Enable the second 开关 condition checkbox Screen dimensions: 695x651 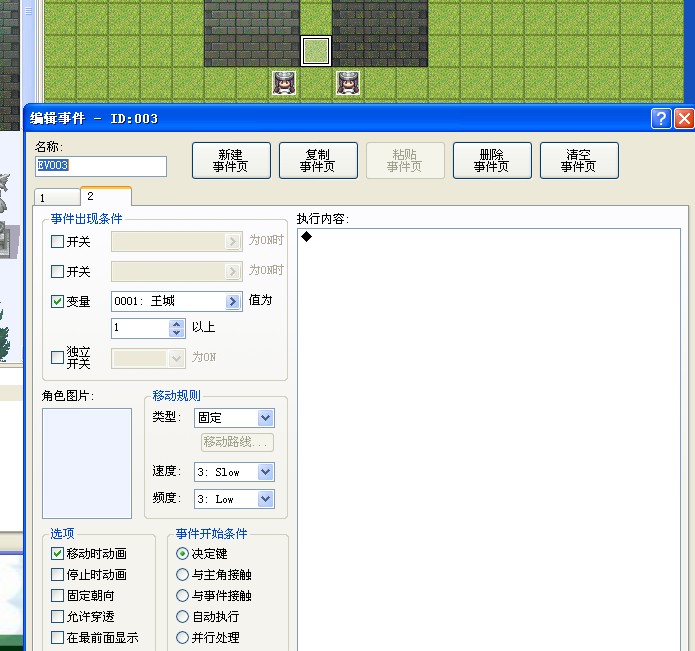coord(58,271)
